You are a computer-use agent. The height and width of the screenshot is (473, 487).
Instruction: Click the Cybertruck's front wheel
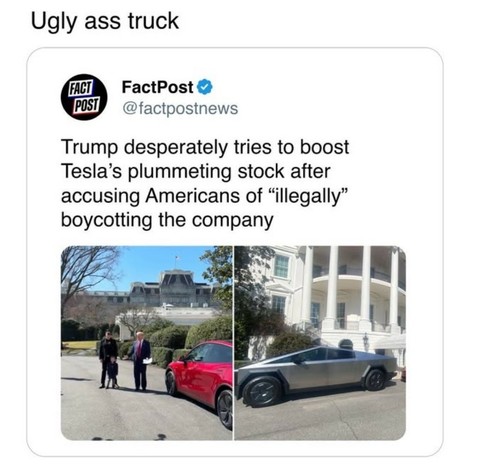click(262, 392)
